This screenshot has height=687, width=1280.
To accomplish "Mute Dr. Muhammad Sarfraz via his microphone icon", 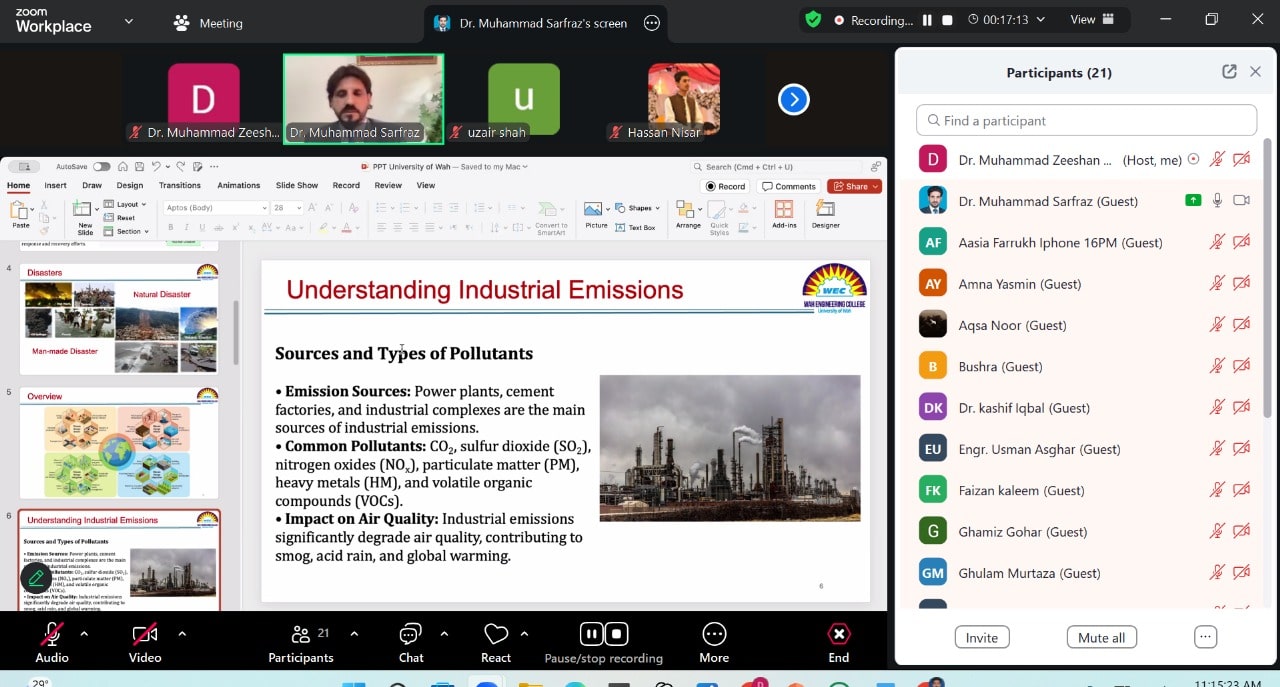I will coord(1217,201).
